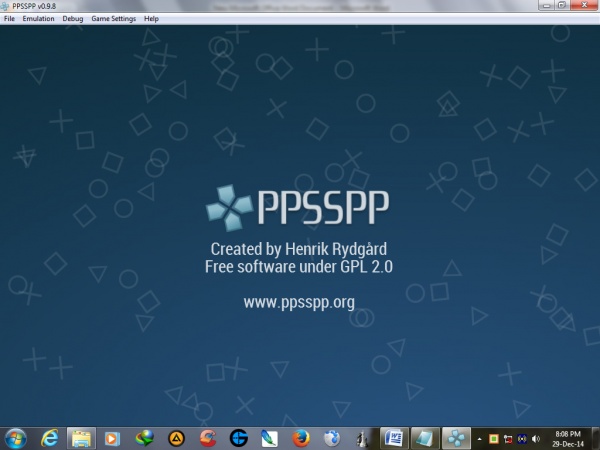Open the volume speaker tray icon

(536, 439)
